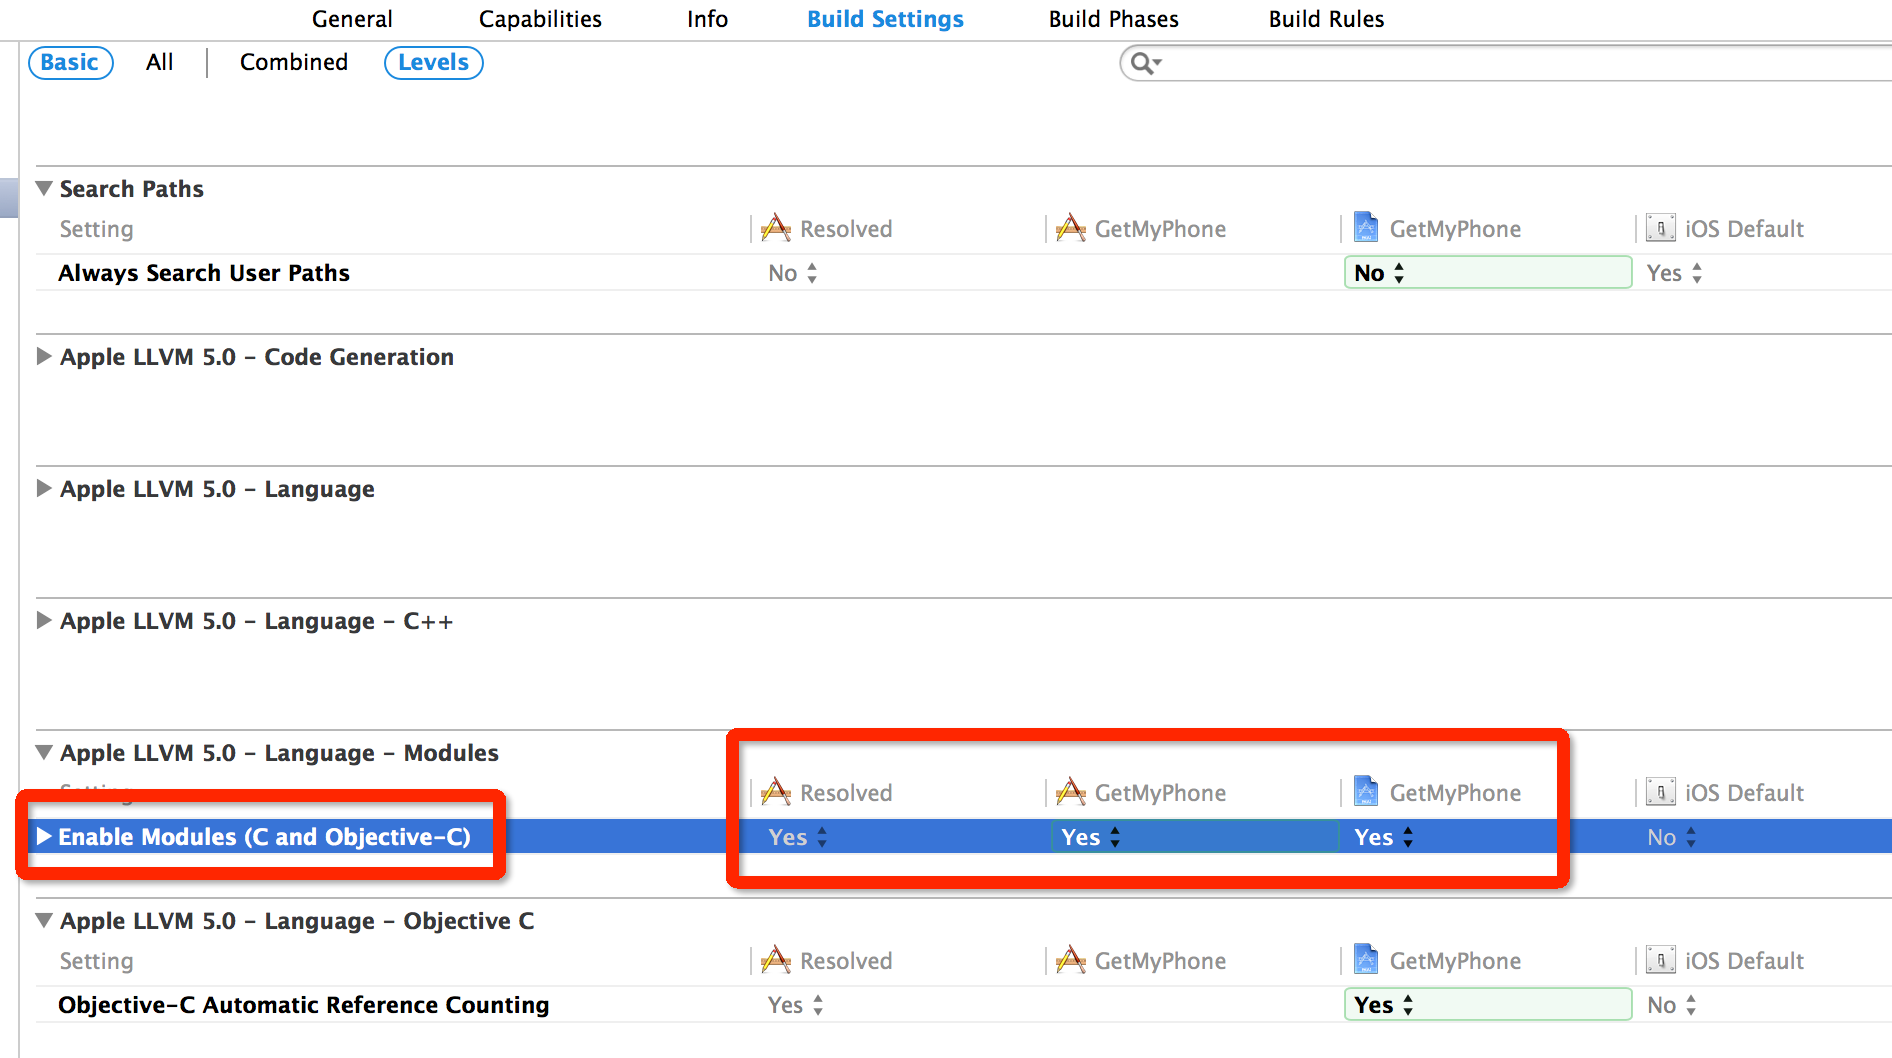Screen dimensions: 1892x1058
Task: Collapse the Language – Objective C section
Action: click(44, 920)
